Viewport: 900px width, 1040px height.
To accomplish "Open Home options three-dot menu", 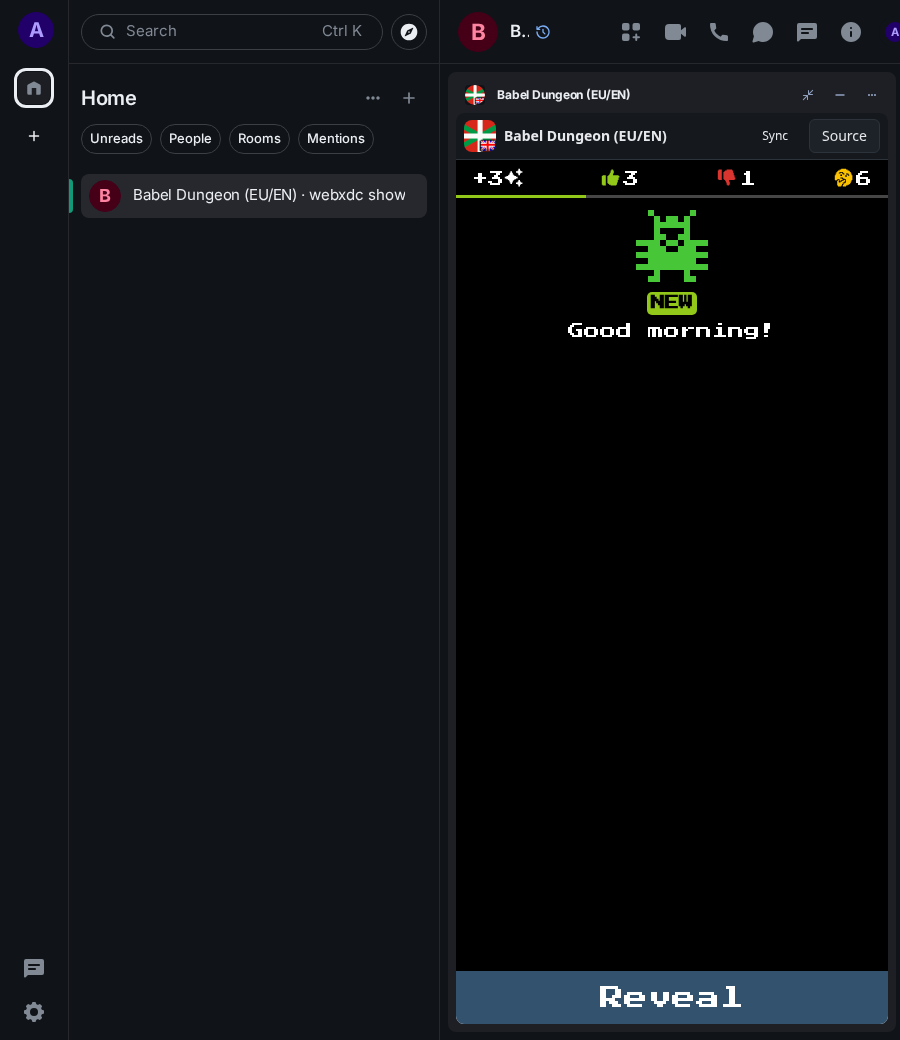I will click(373, 98).
